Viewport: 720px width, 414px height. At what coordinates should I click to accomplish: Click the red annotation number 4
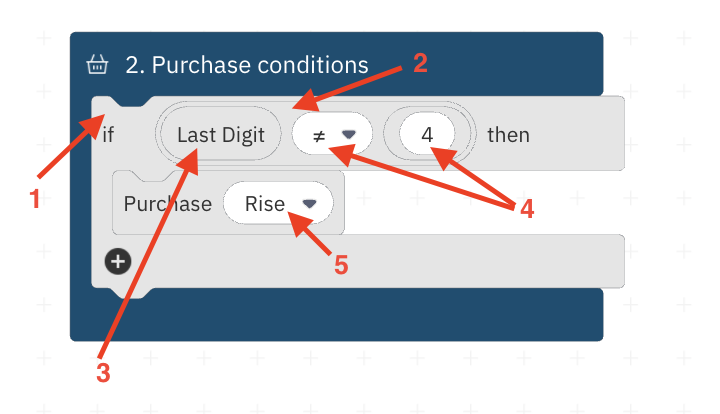(527, 209)
